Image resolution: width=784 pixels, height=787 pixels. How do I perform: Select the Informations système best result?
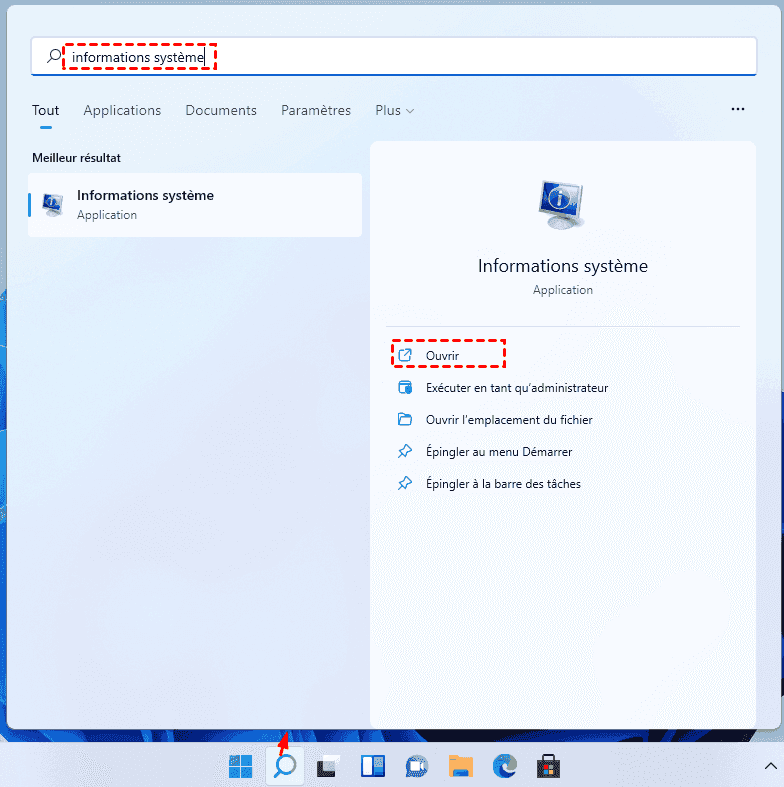click(x=195, y=205)
